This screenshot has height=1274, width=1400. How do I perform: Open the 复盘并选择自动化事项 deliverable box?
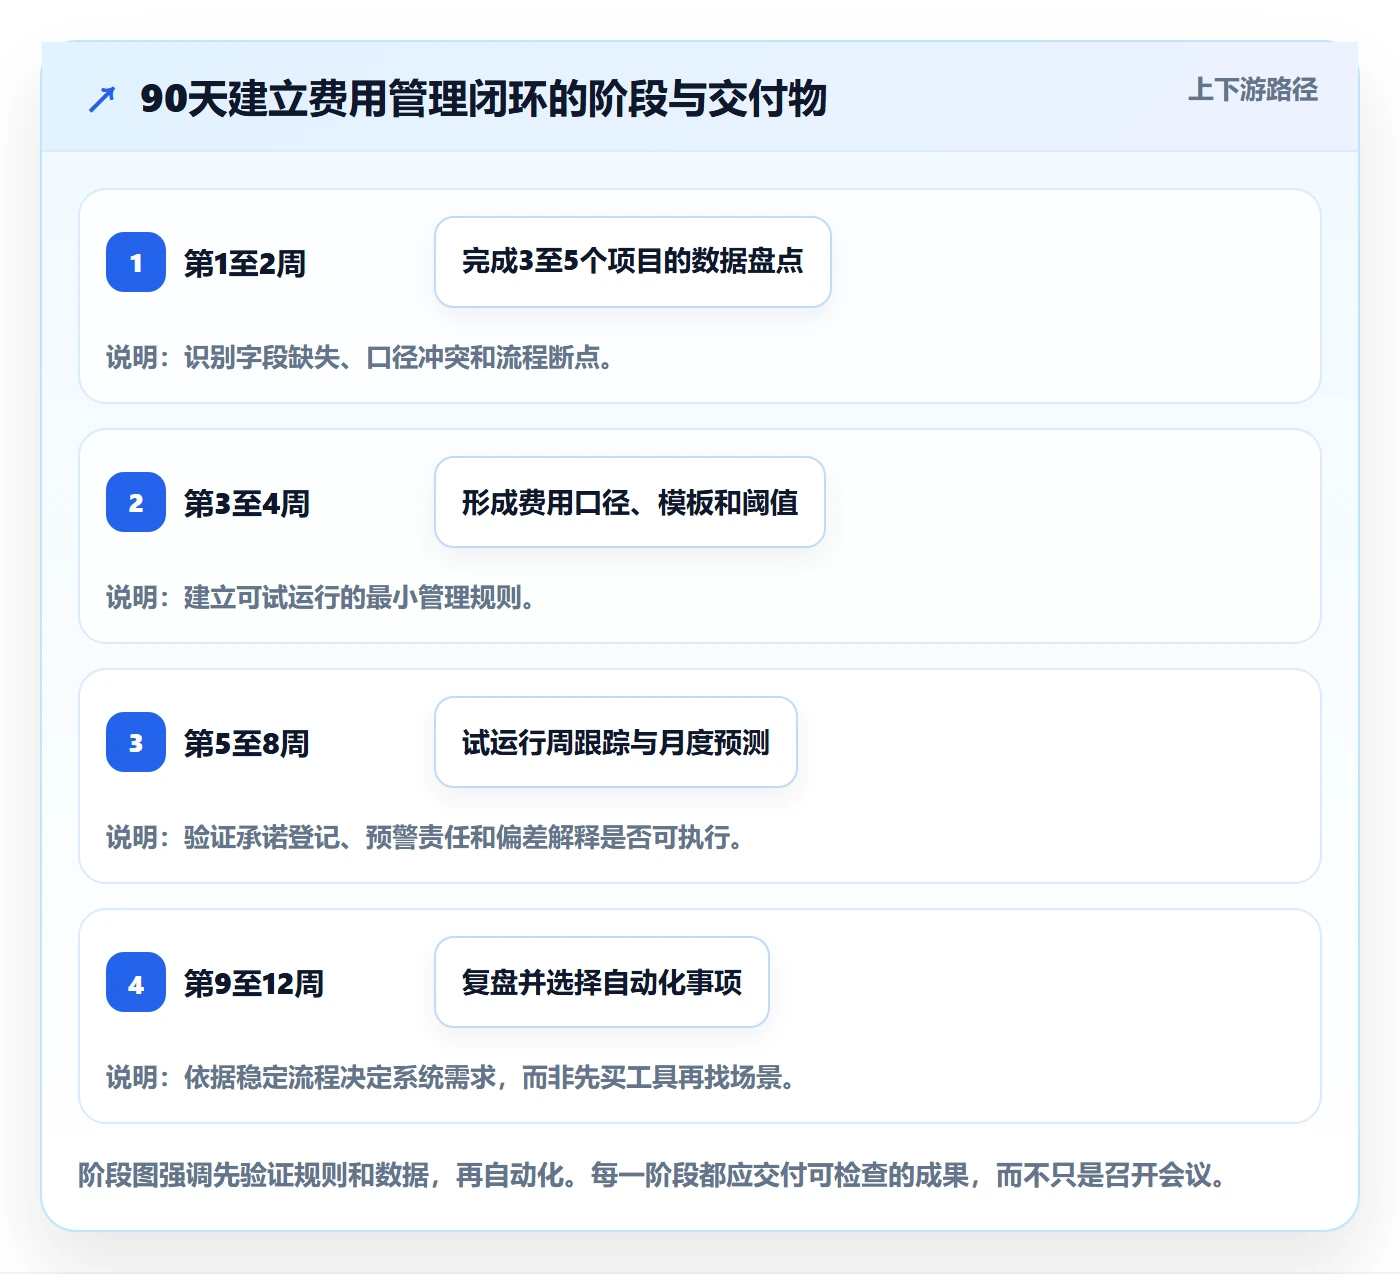pos(602,982)
